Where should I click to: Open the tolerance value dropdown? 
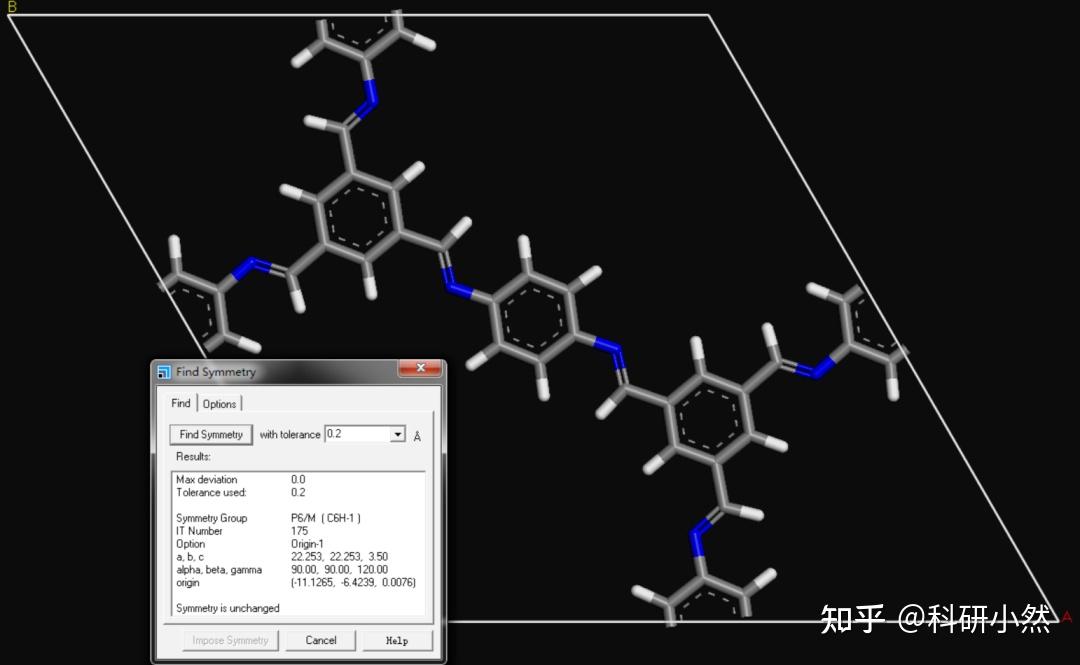coord(396,434)
